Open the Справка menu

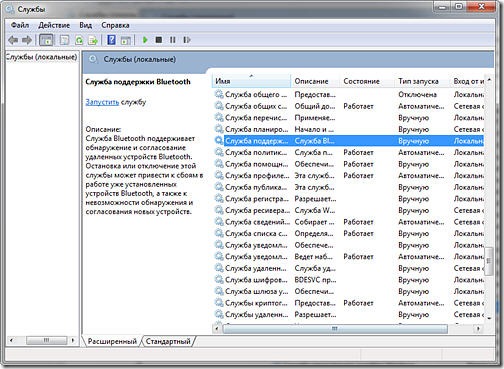click(115, 25)
